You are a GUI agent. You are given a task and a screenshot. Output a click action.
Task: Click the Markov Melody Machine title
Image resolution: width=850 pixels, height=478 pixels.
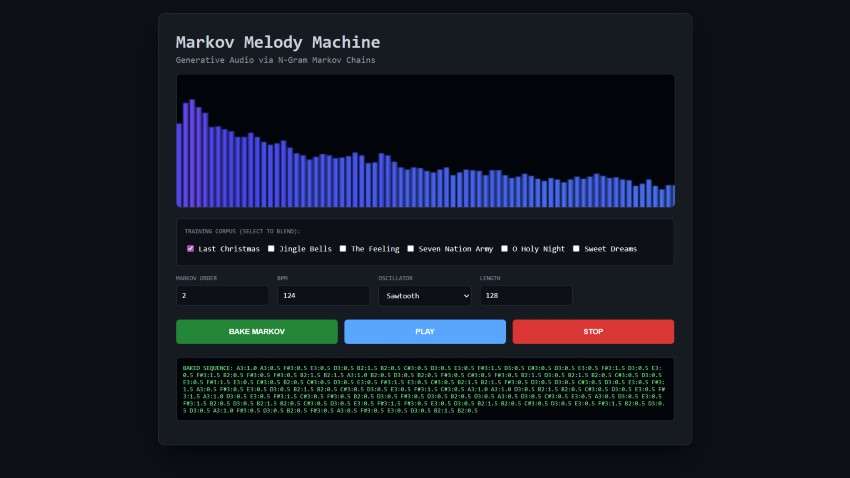[278, 42]
